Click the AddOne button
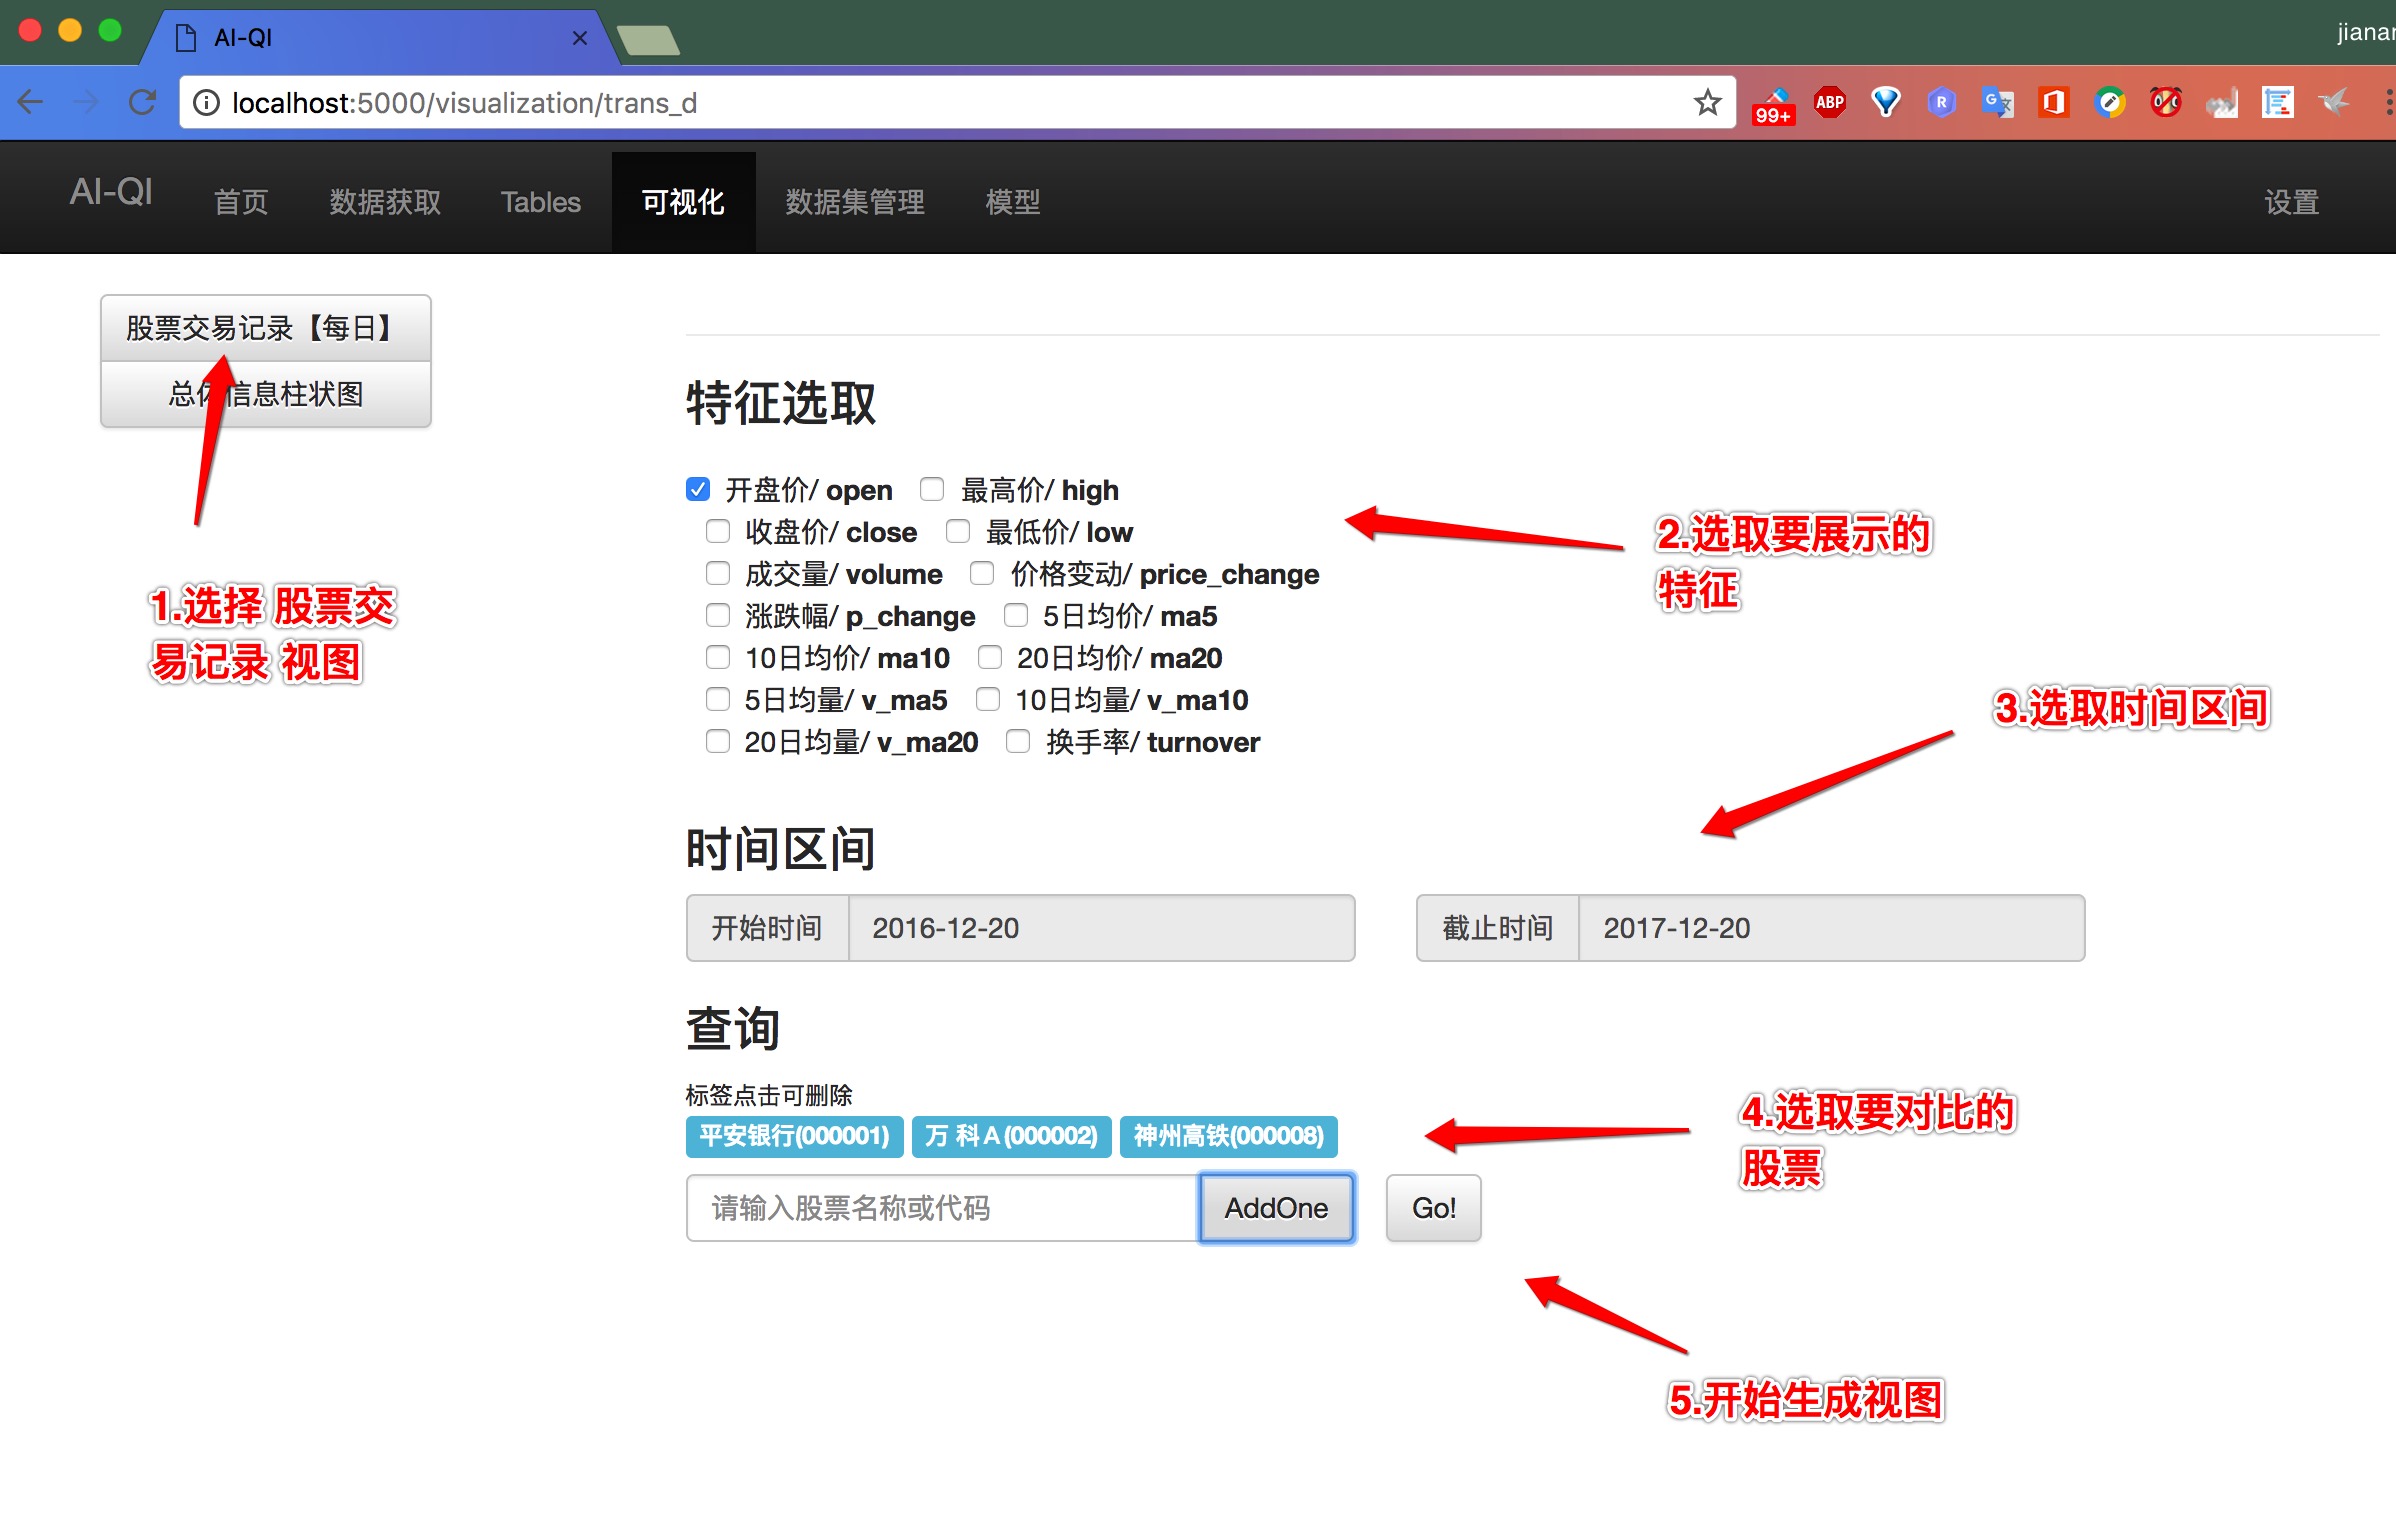The height and width of the screenshot is (1514, 2396). (x=1276, y=1208)
